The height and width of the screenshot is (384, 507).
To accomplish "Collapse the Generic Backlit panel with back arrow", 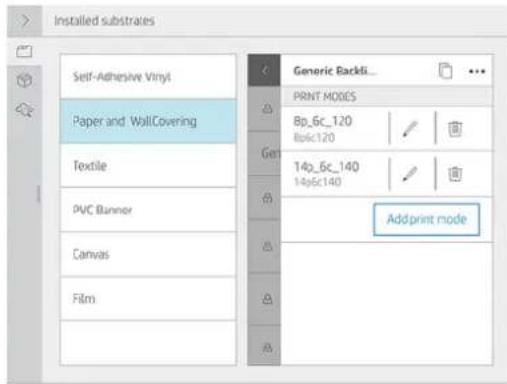I will tap(264, 71).
